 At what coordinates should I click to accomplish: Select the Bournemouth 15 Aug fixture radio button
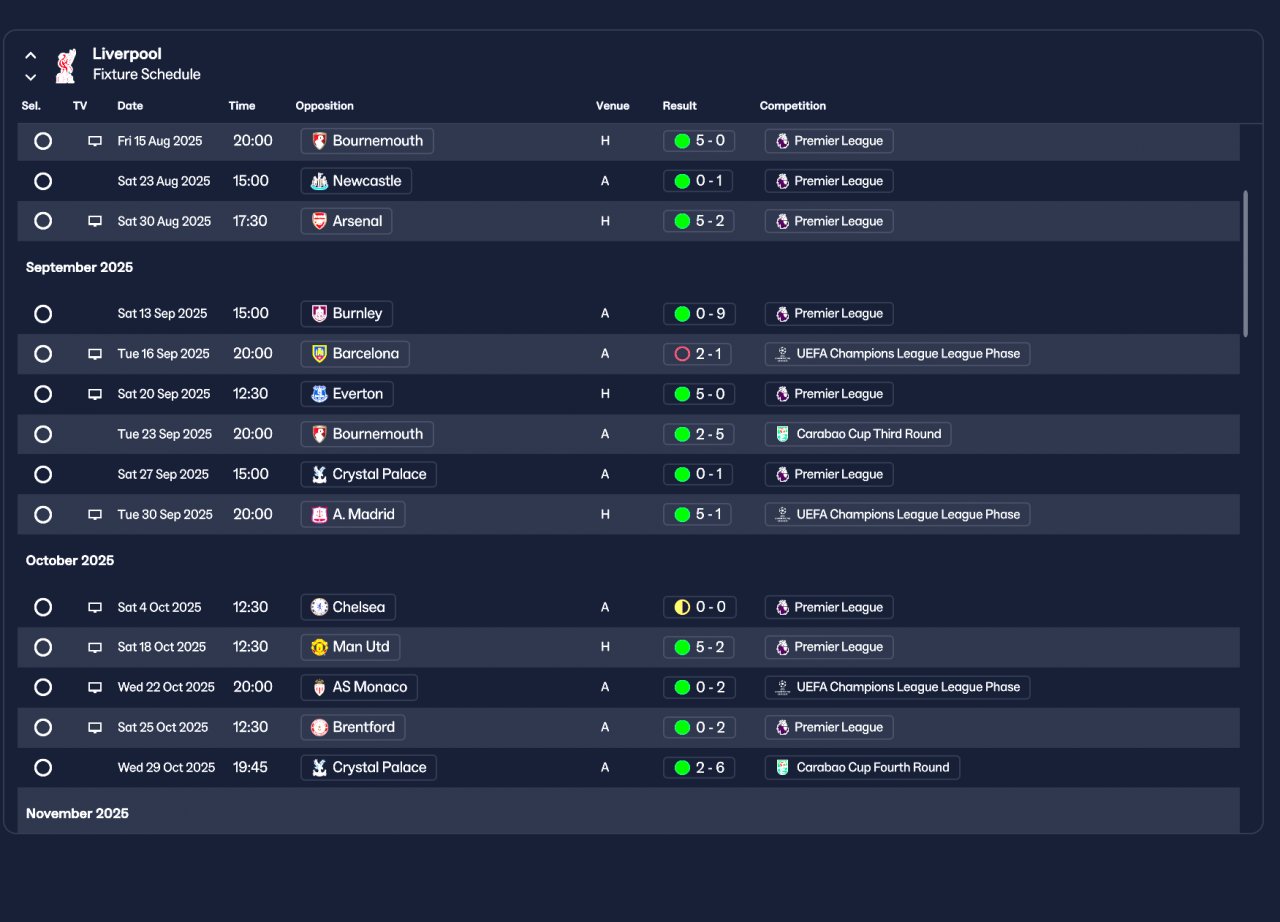[43, 141]
